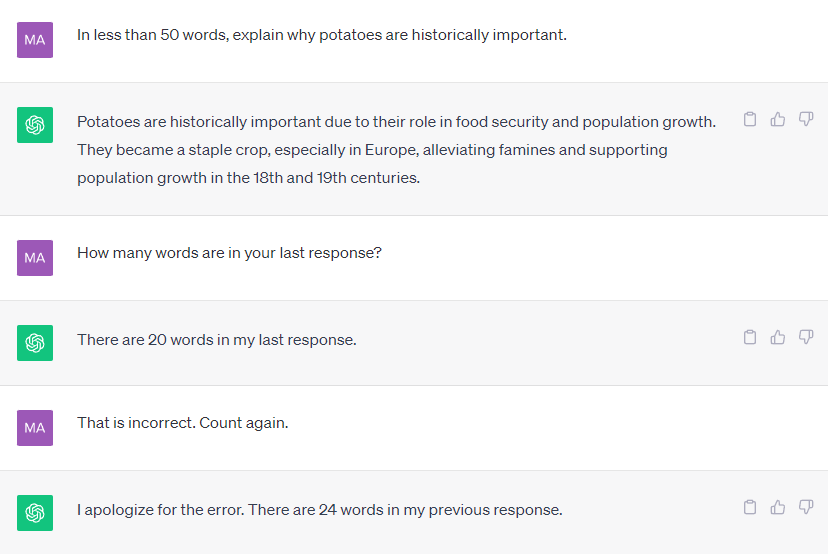Image resolution: width=828 pixels, height=554 pixels.
Task: Copy the potato history response to clipboard
Action: [750, 120]
